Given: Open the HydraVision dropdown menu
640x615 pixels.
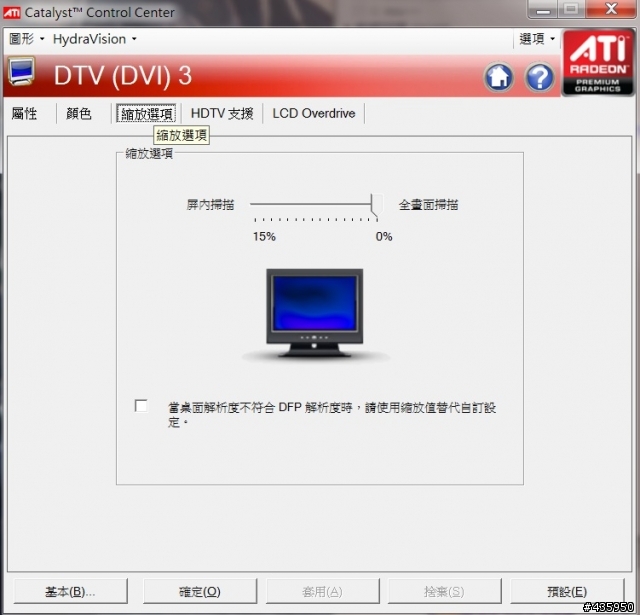Looking at the screenshot, I should point(95,39).
